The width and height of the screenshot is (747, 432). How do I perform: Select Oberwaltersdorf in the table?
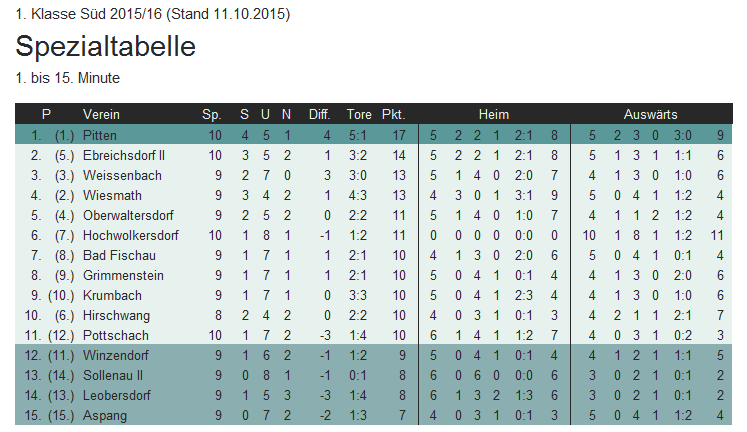pyautogui.click(x=128, y=215)
